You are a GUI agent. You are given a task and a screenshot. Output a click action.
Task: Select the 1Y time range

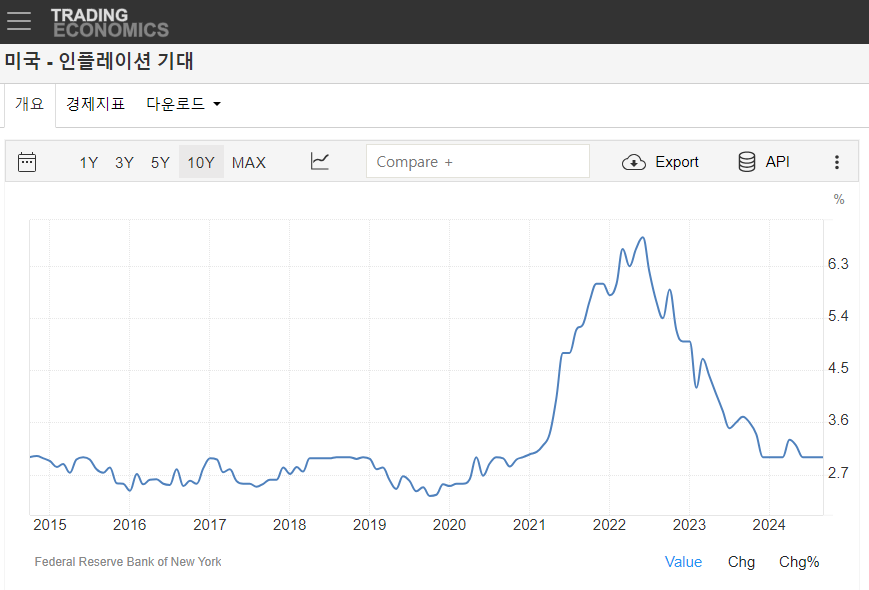[89, 162]
